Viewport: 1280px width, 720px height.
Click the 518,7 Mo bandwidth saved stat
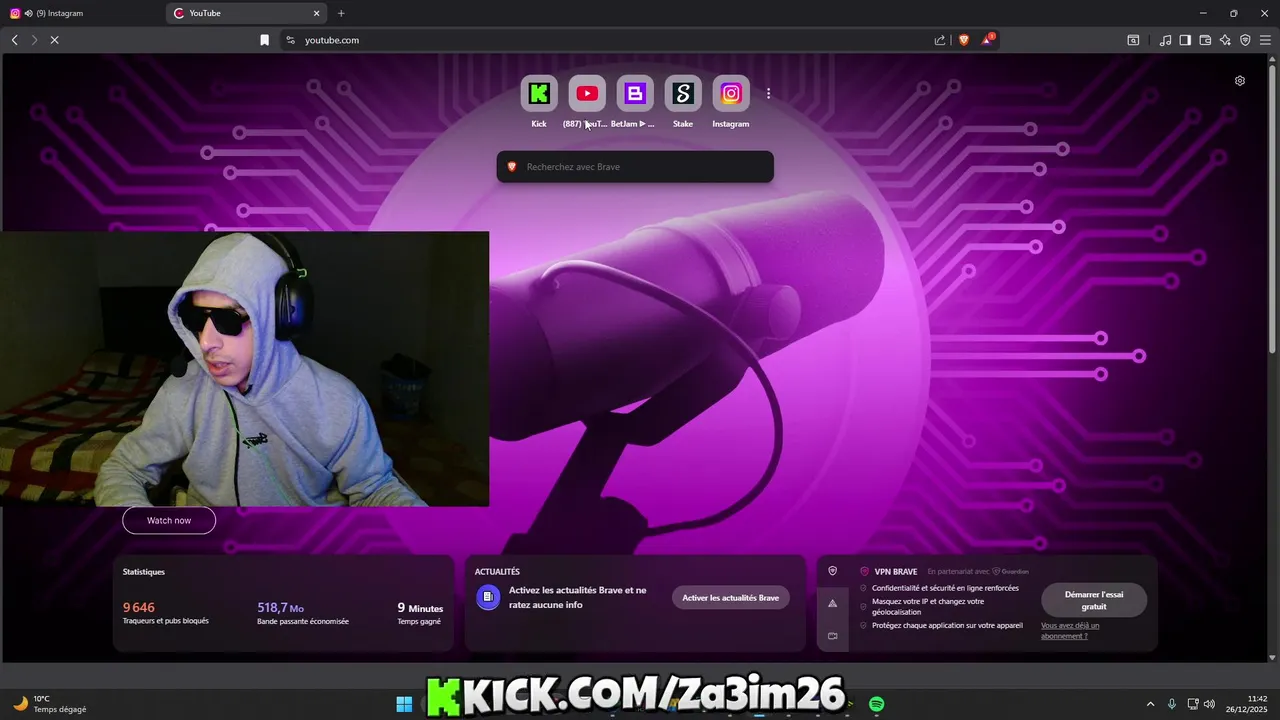coord(280,607)
